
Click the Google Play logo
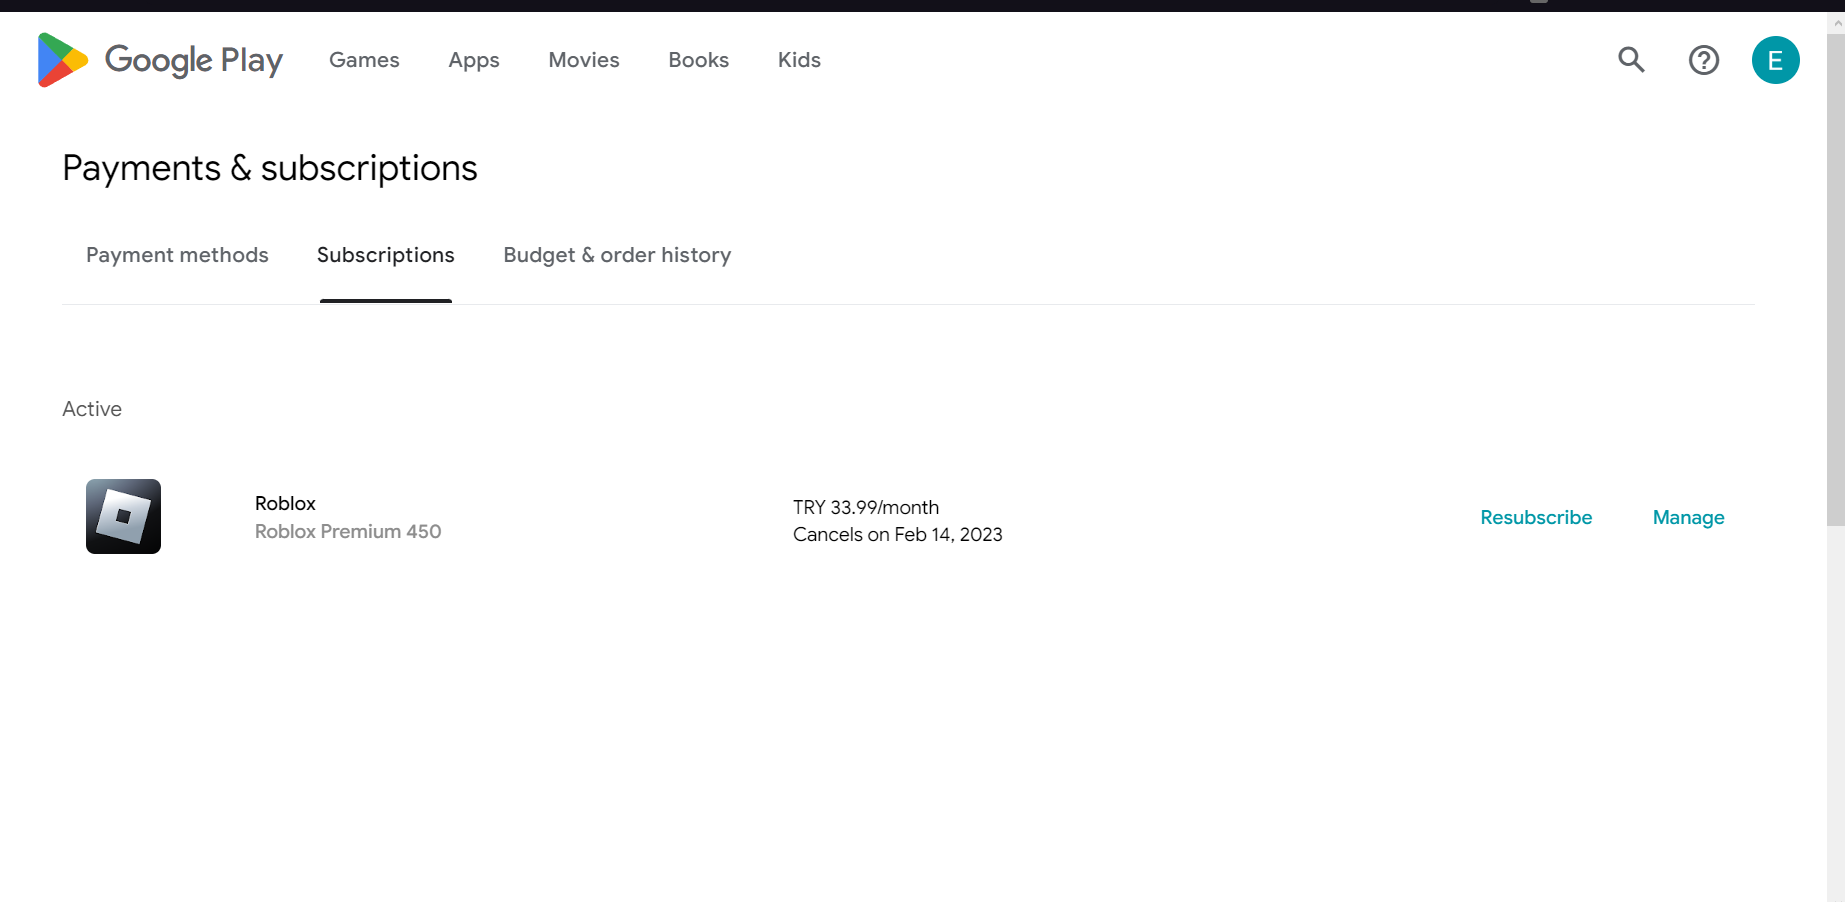(160, 60)
